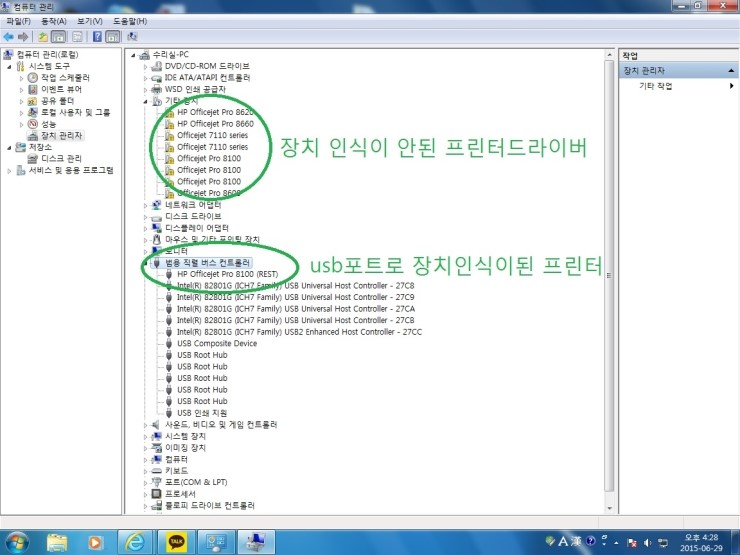
Task: Click the Back arrow toolbar icon
Action: pyautogui.click(x=8, y=36)
